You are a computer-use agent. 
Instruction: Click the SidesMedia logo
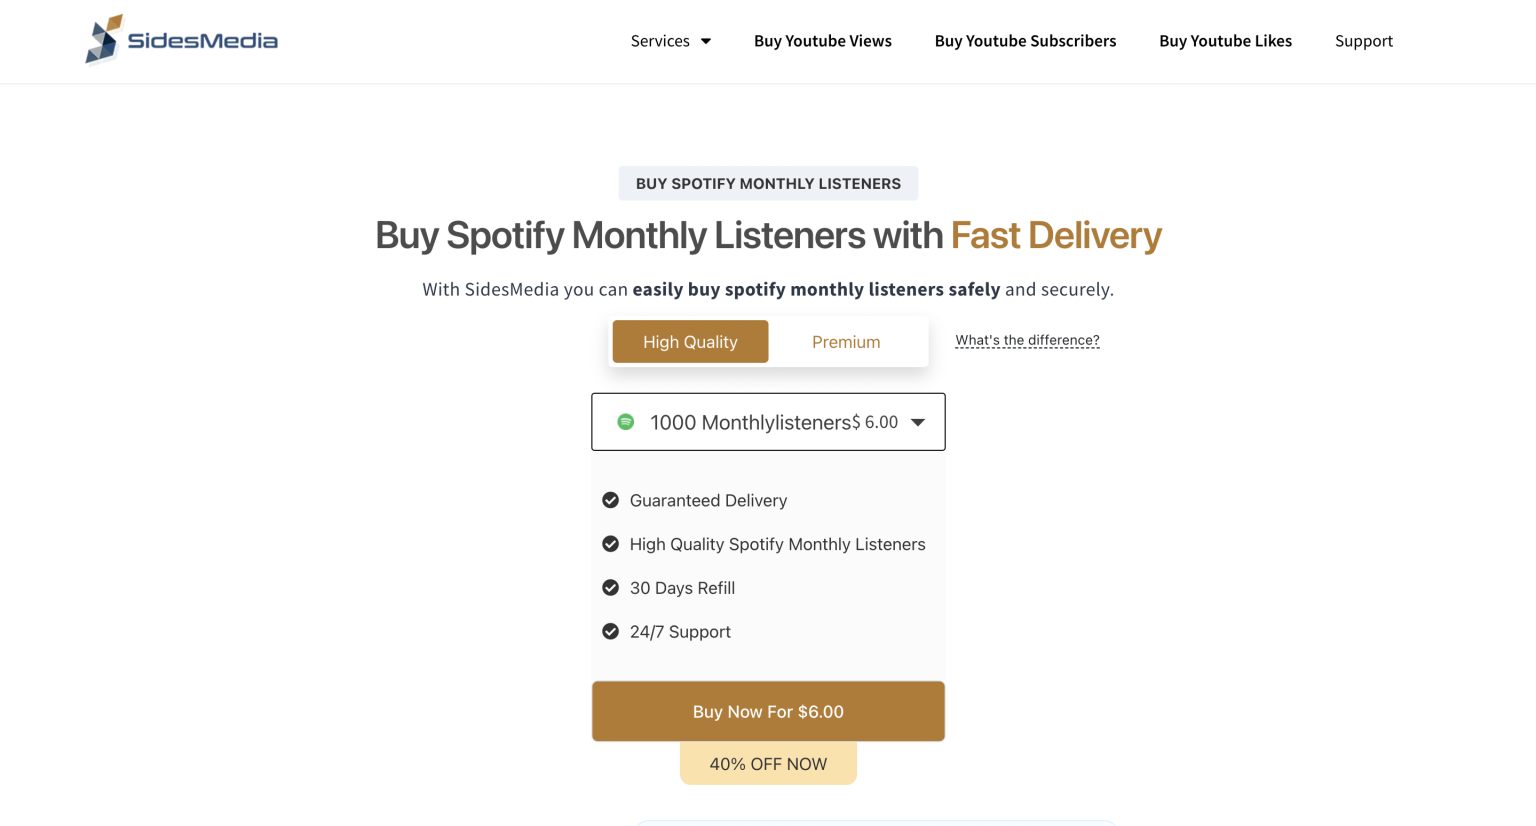tap(181, 39)
